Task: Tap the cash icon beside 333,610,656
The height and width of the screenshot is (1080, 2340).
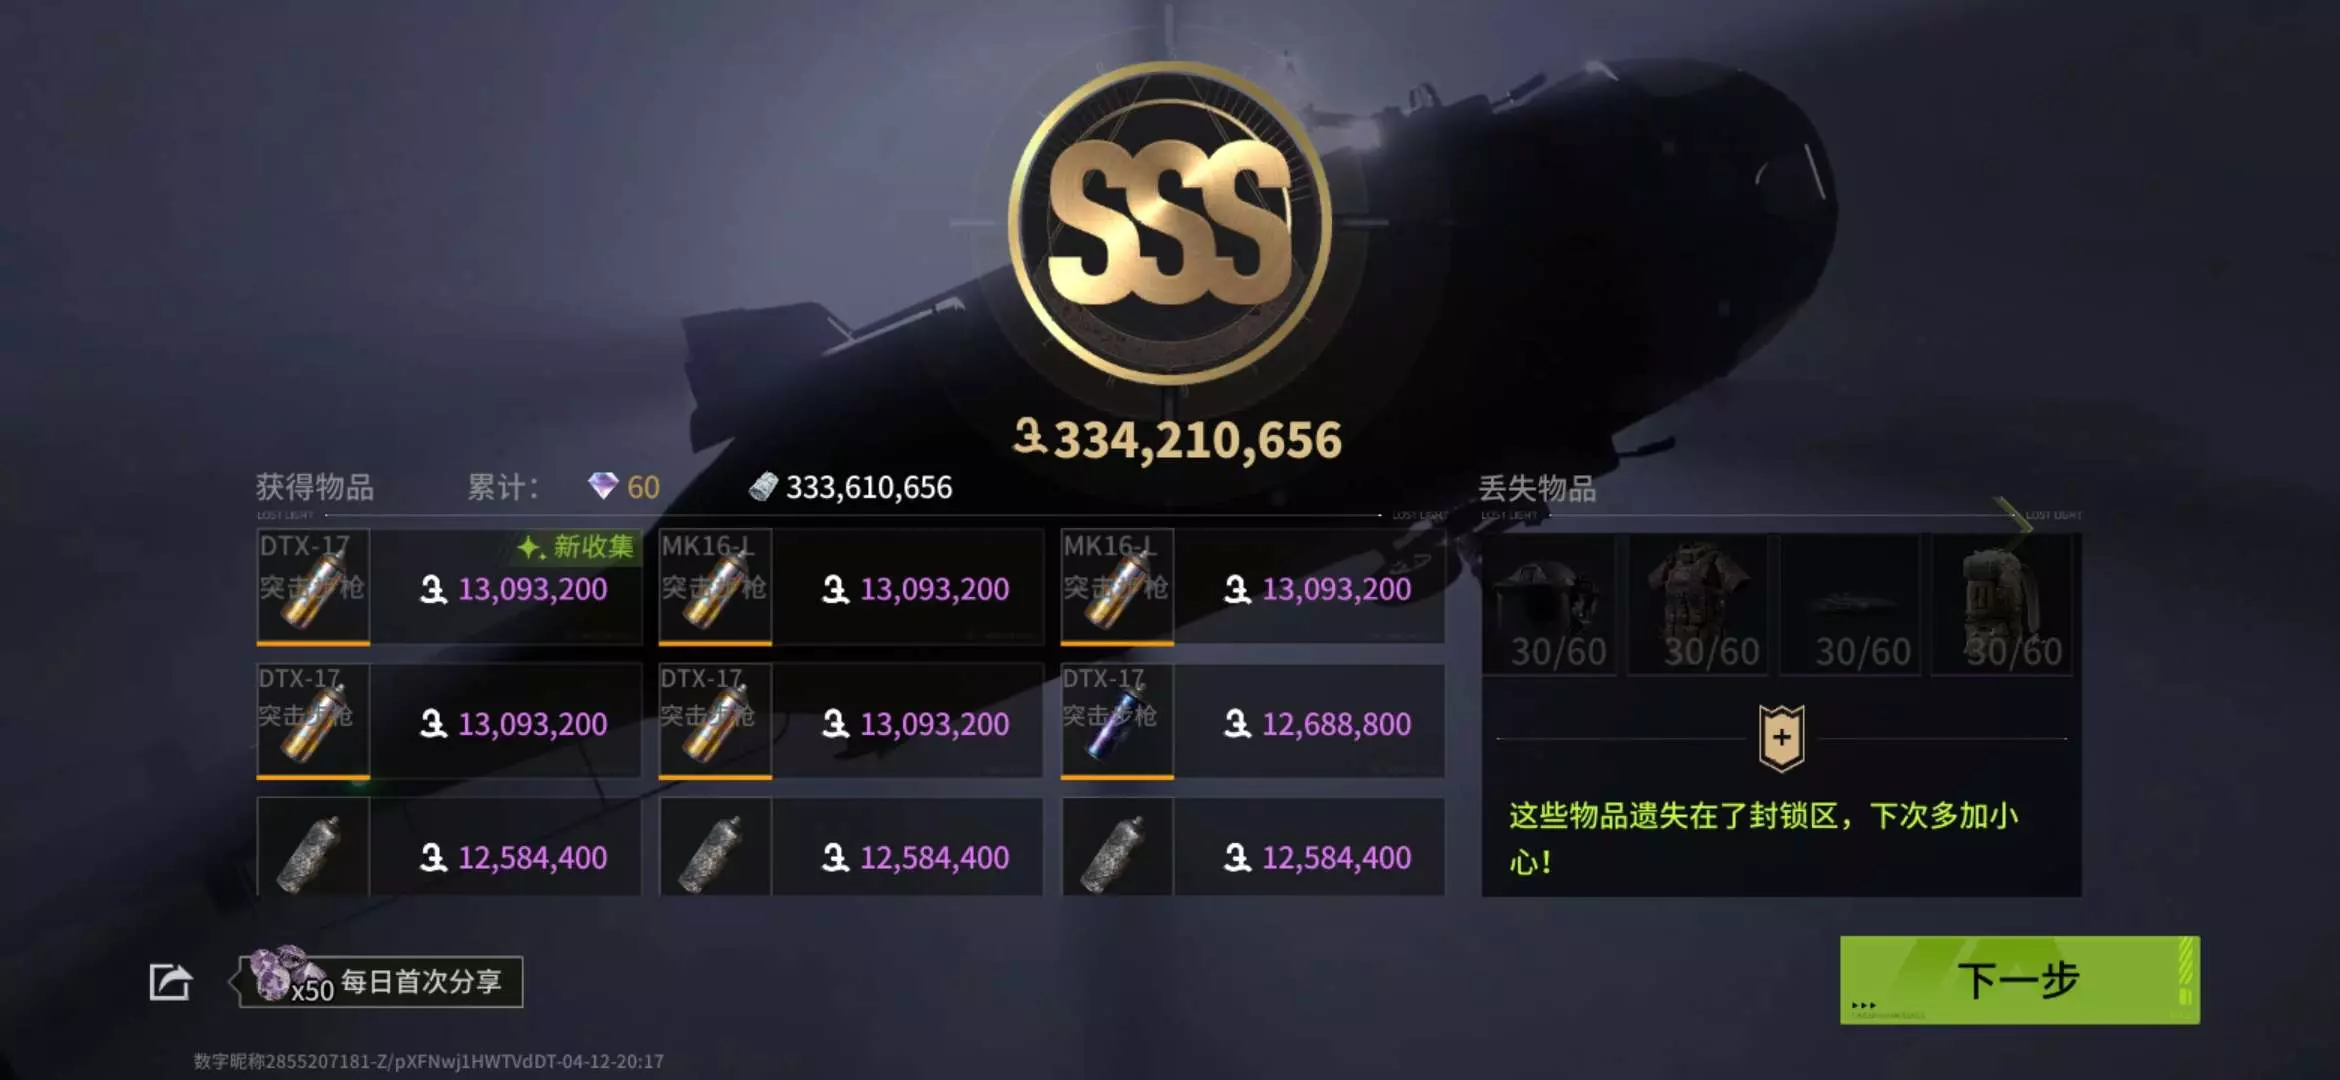Action: point(763,487)
